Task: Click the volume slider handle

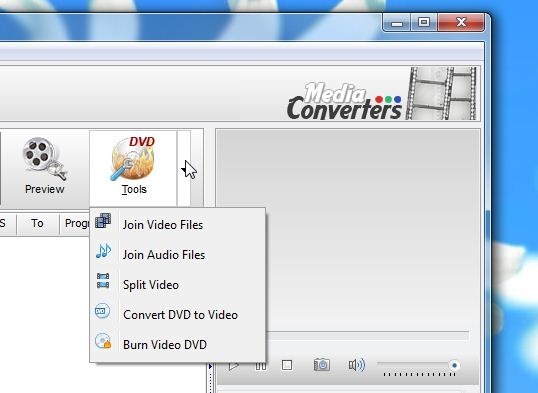Action: tap(454, 365)
